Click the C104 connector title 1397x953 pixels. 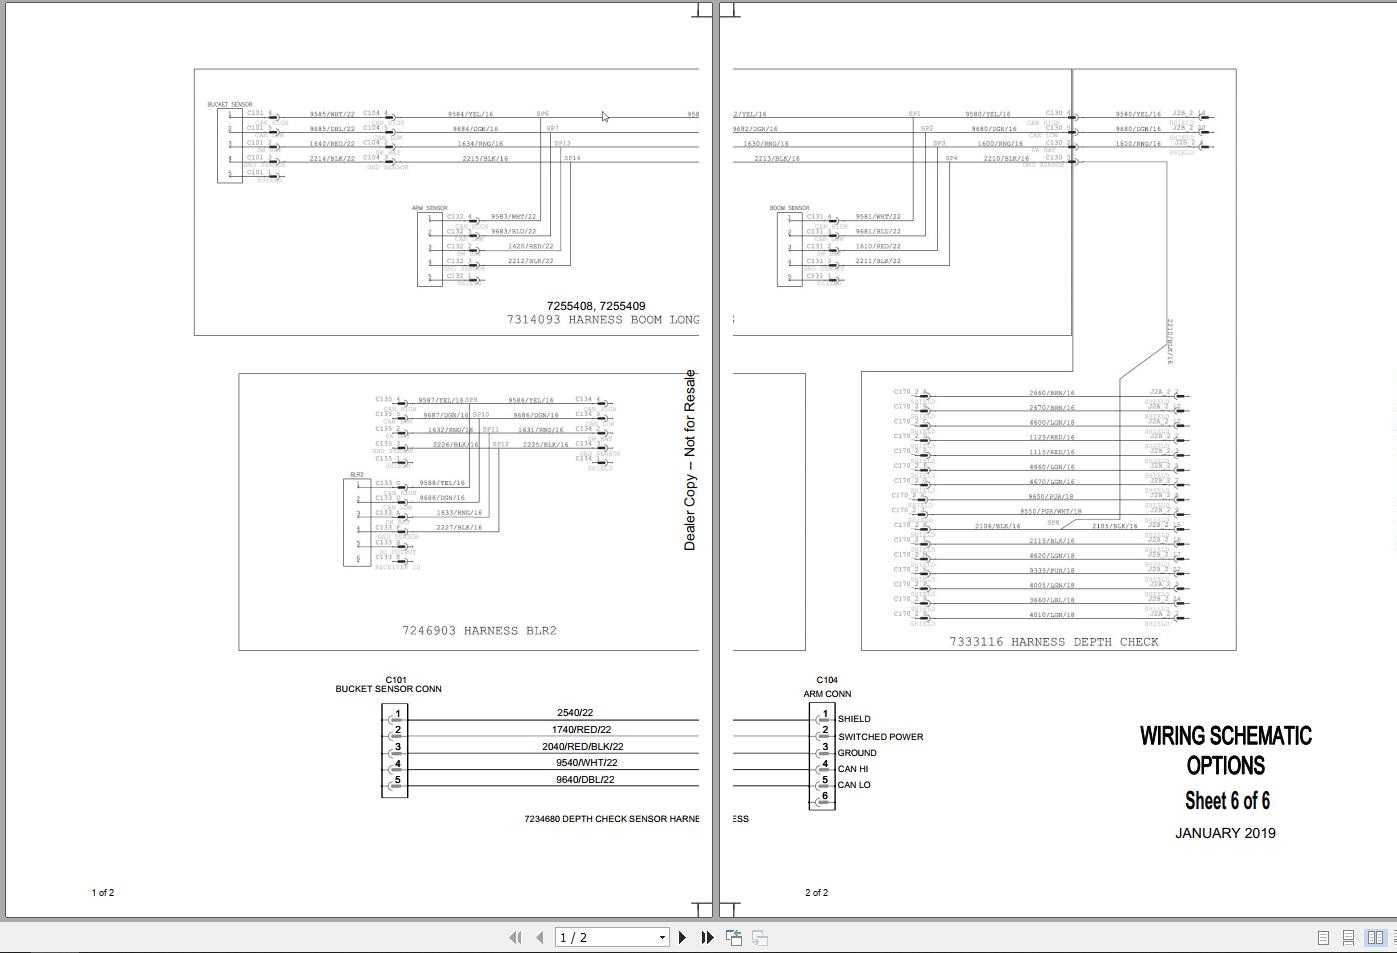pyautogui.click(x=827, y=680)
